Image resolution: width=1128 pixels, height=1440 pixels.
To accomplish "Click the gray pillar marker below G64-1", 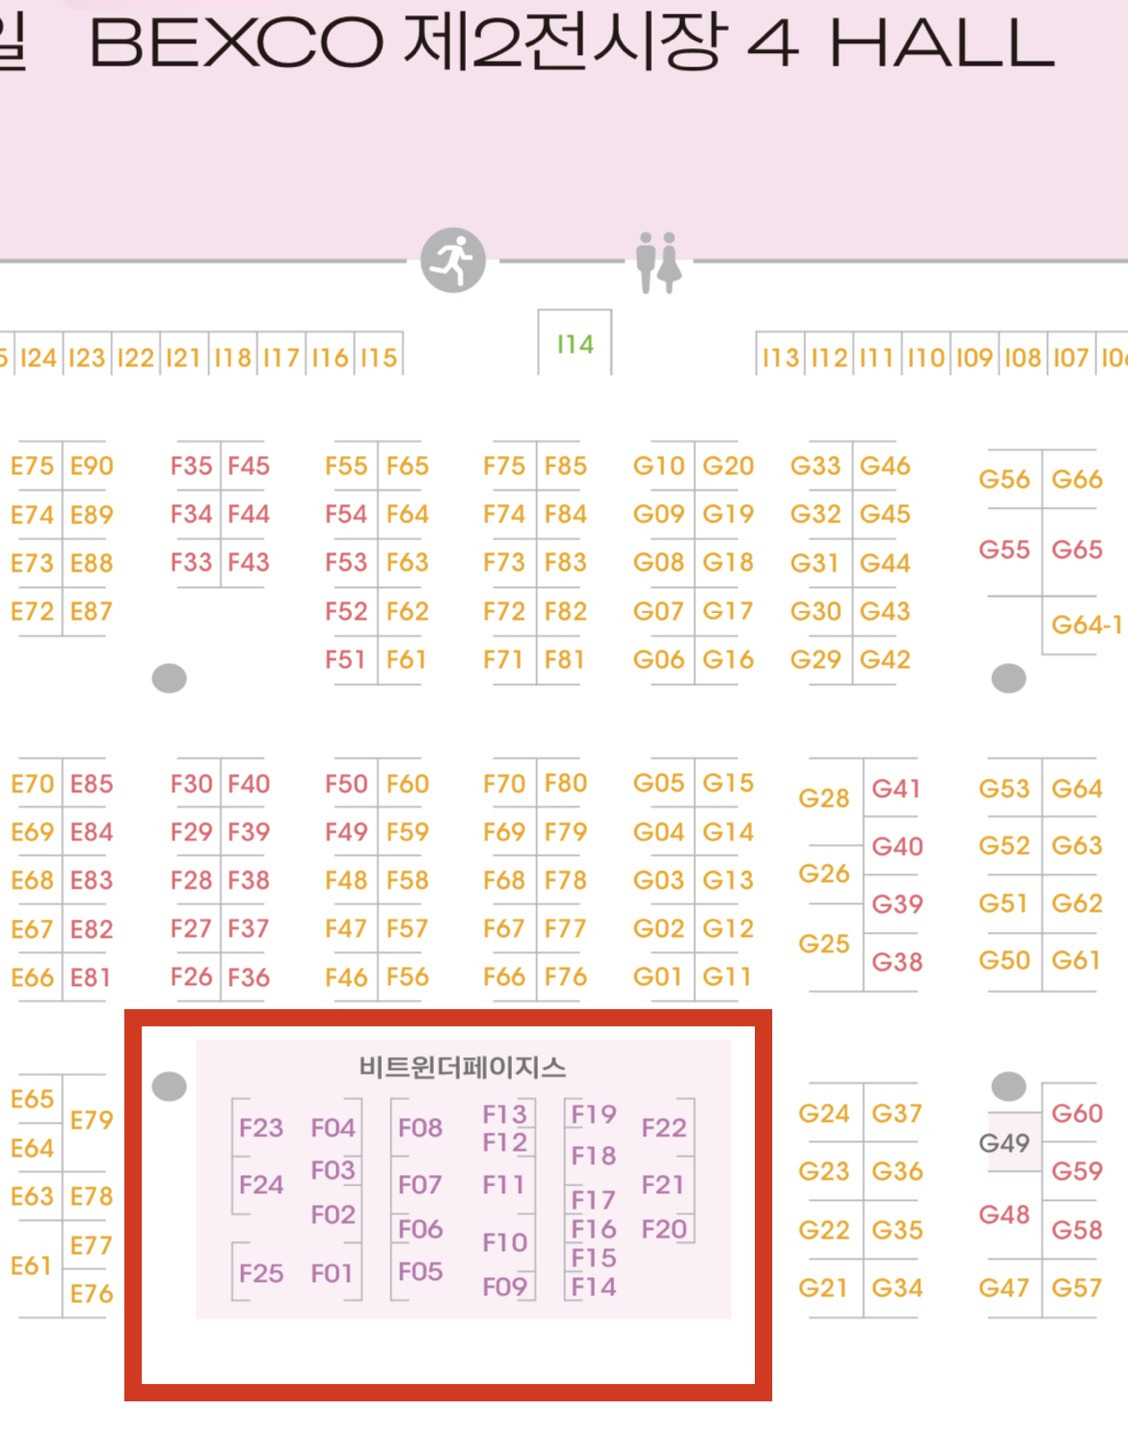I will point(1008,678).
